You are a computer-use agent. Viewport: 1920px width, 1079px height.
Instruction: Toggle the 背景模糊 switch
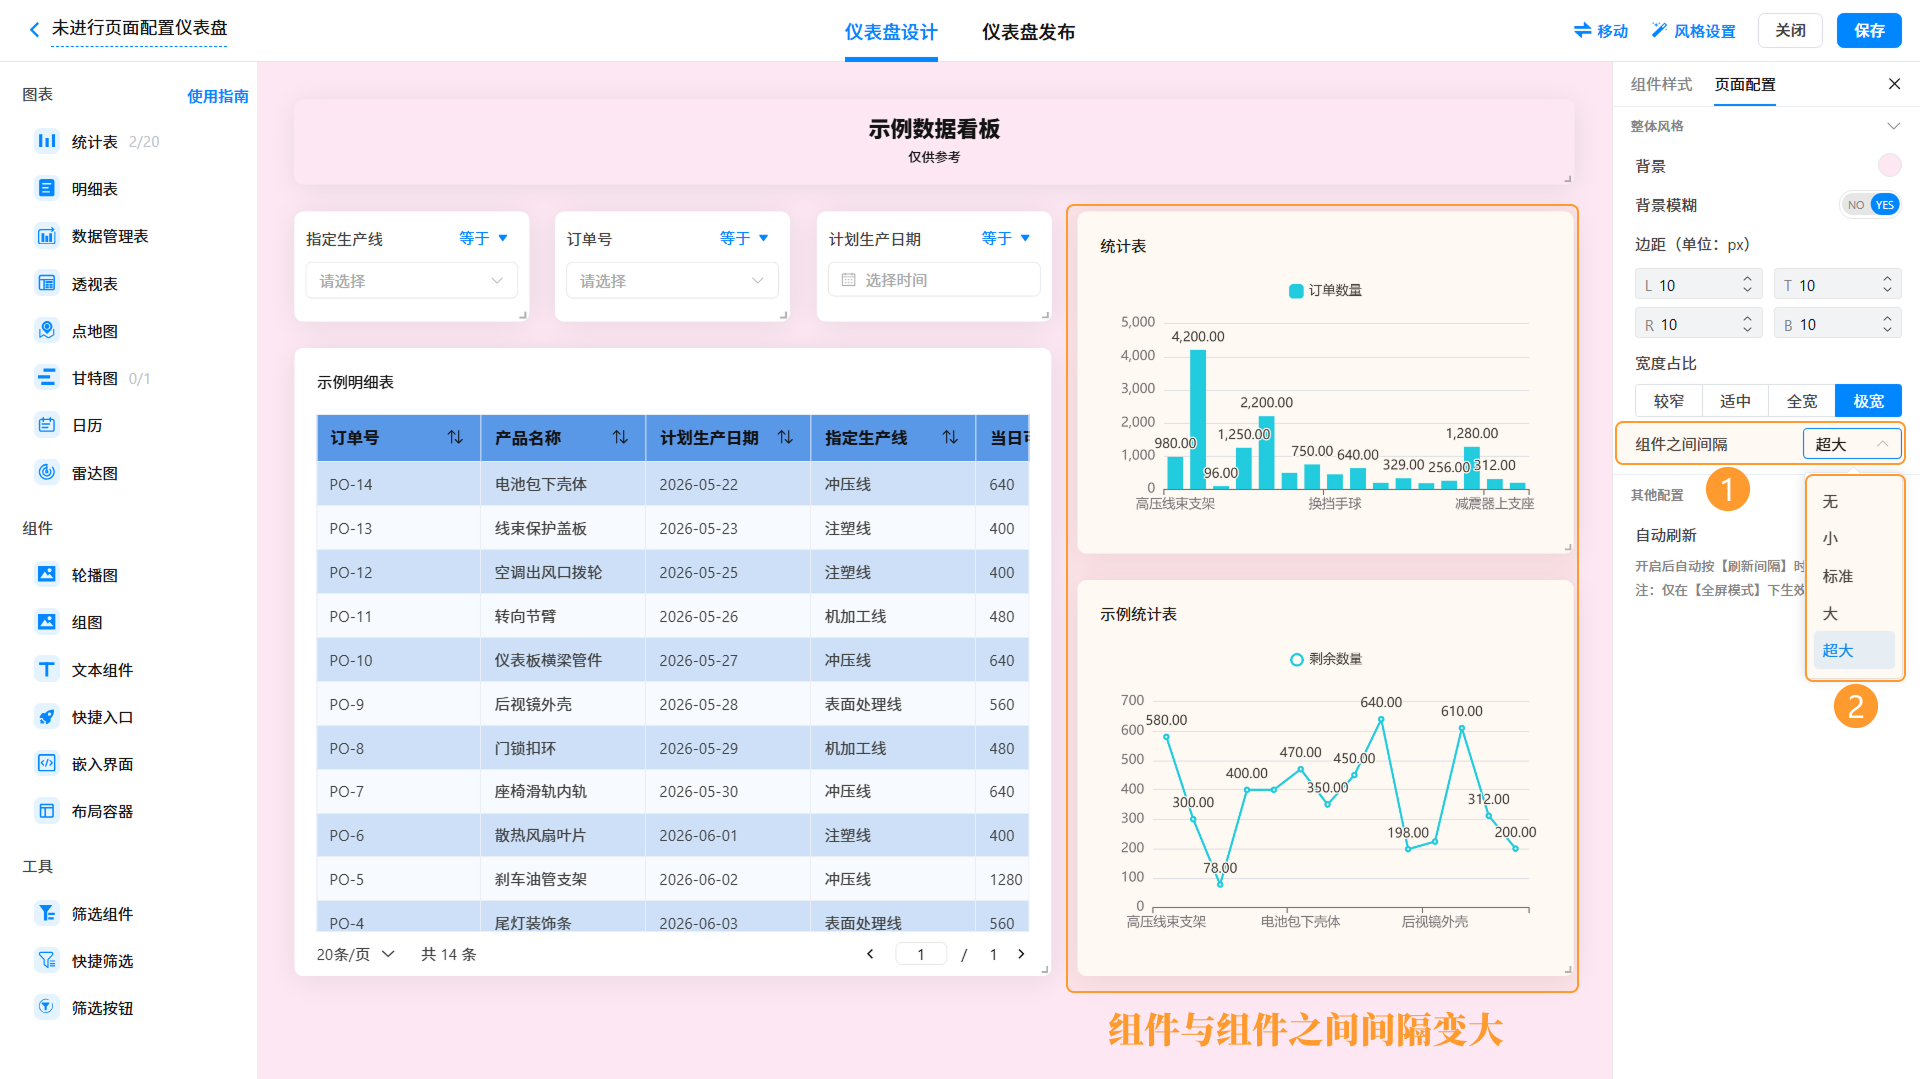[1870, 205]
